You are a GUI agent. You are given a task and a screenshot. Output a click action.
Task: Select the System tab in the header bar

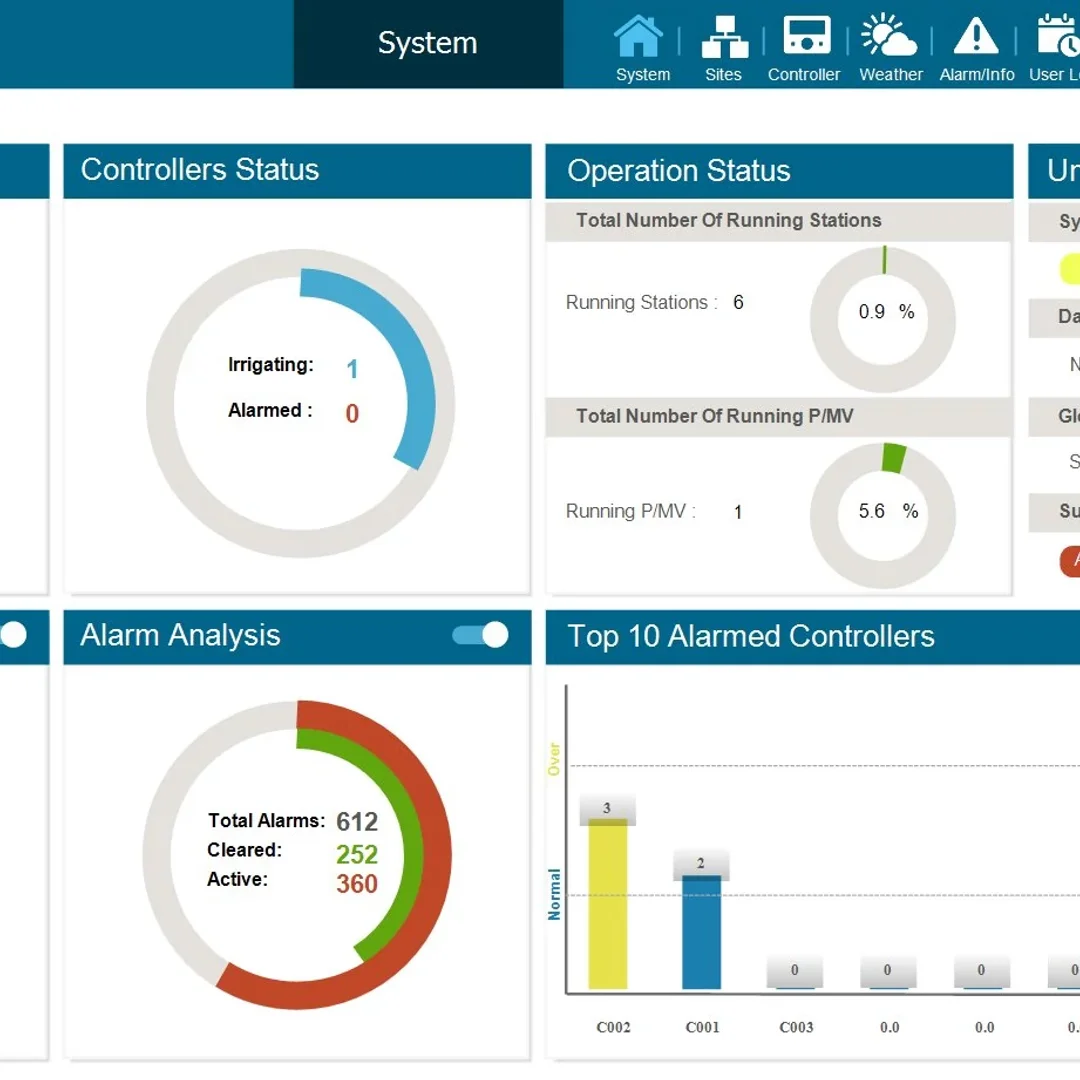pyautogui.click(x=427, y=44)
